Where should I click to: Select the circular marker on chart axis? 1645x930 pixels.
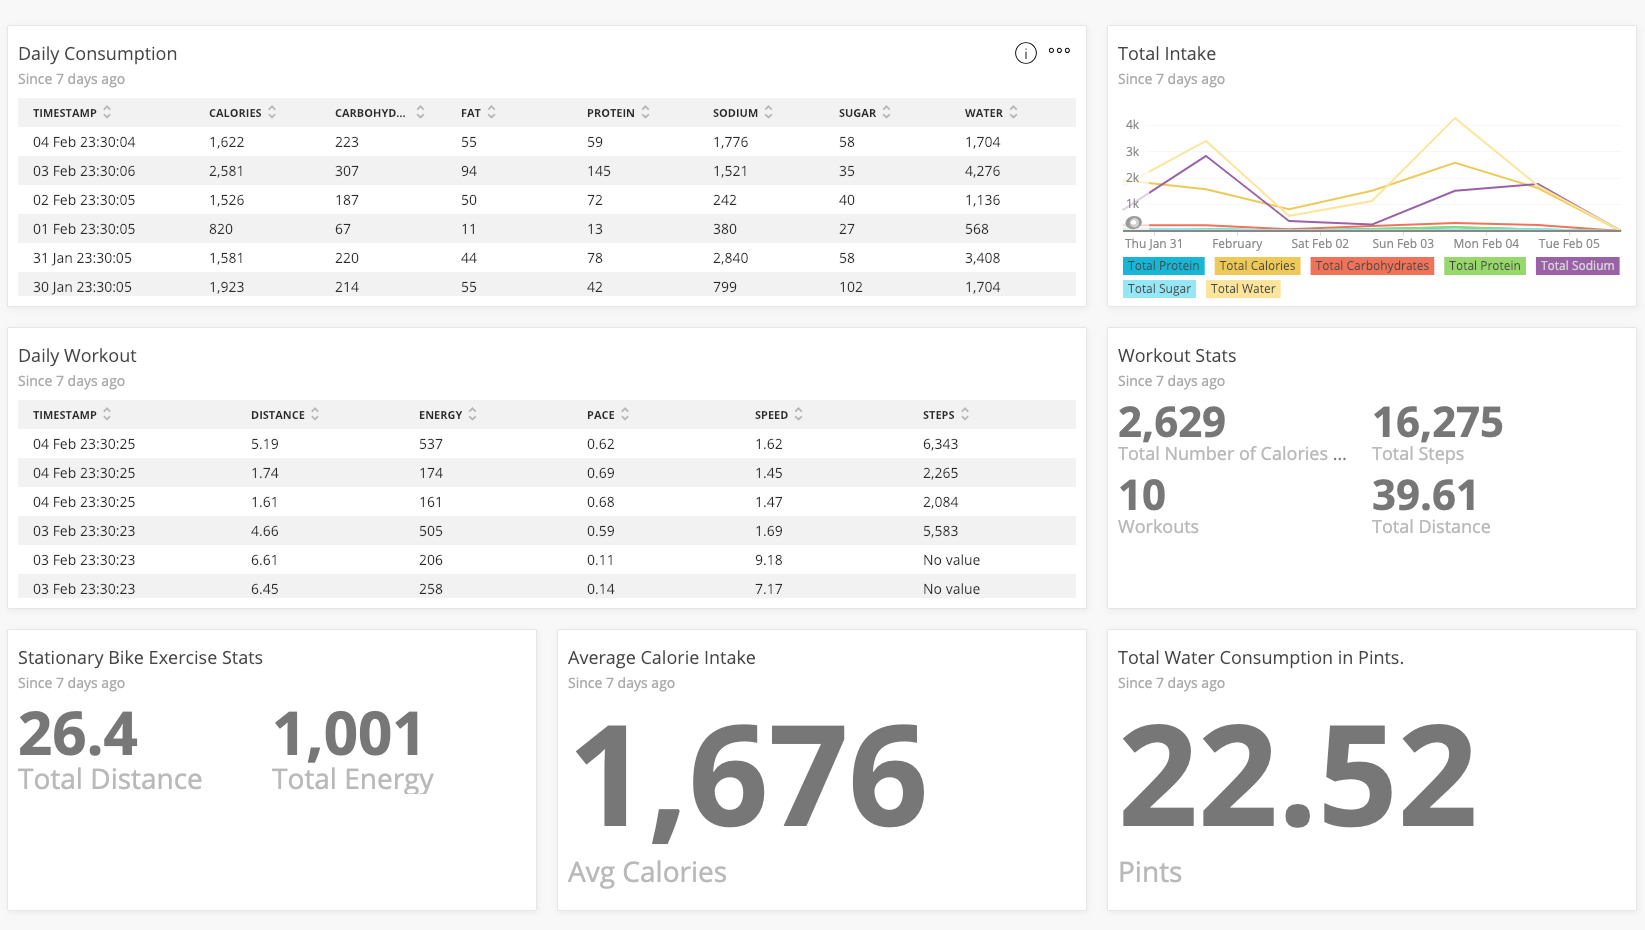[x=1133, y=223]
